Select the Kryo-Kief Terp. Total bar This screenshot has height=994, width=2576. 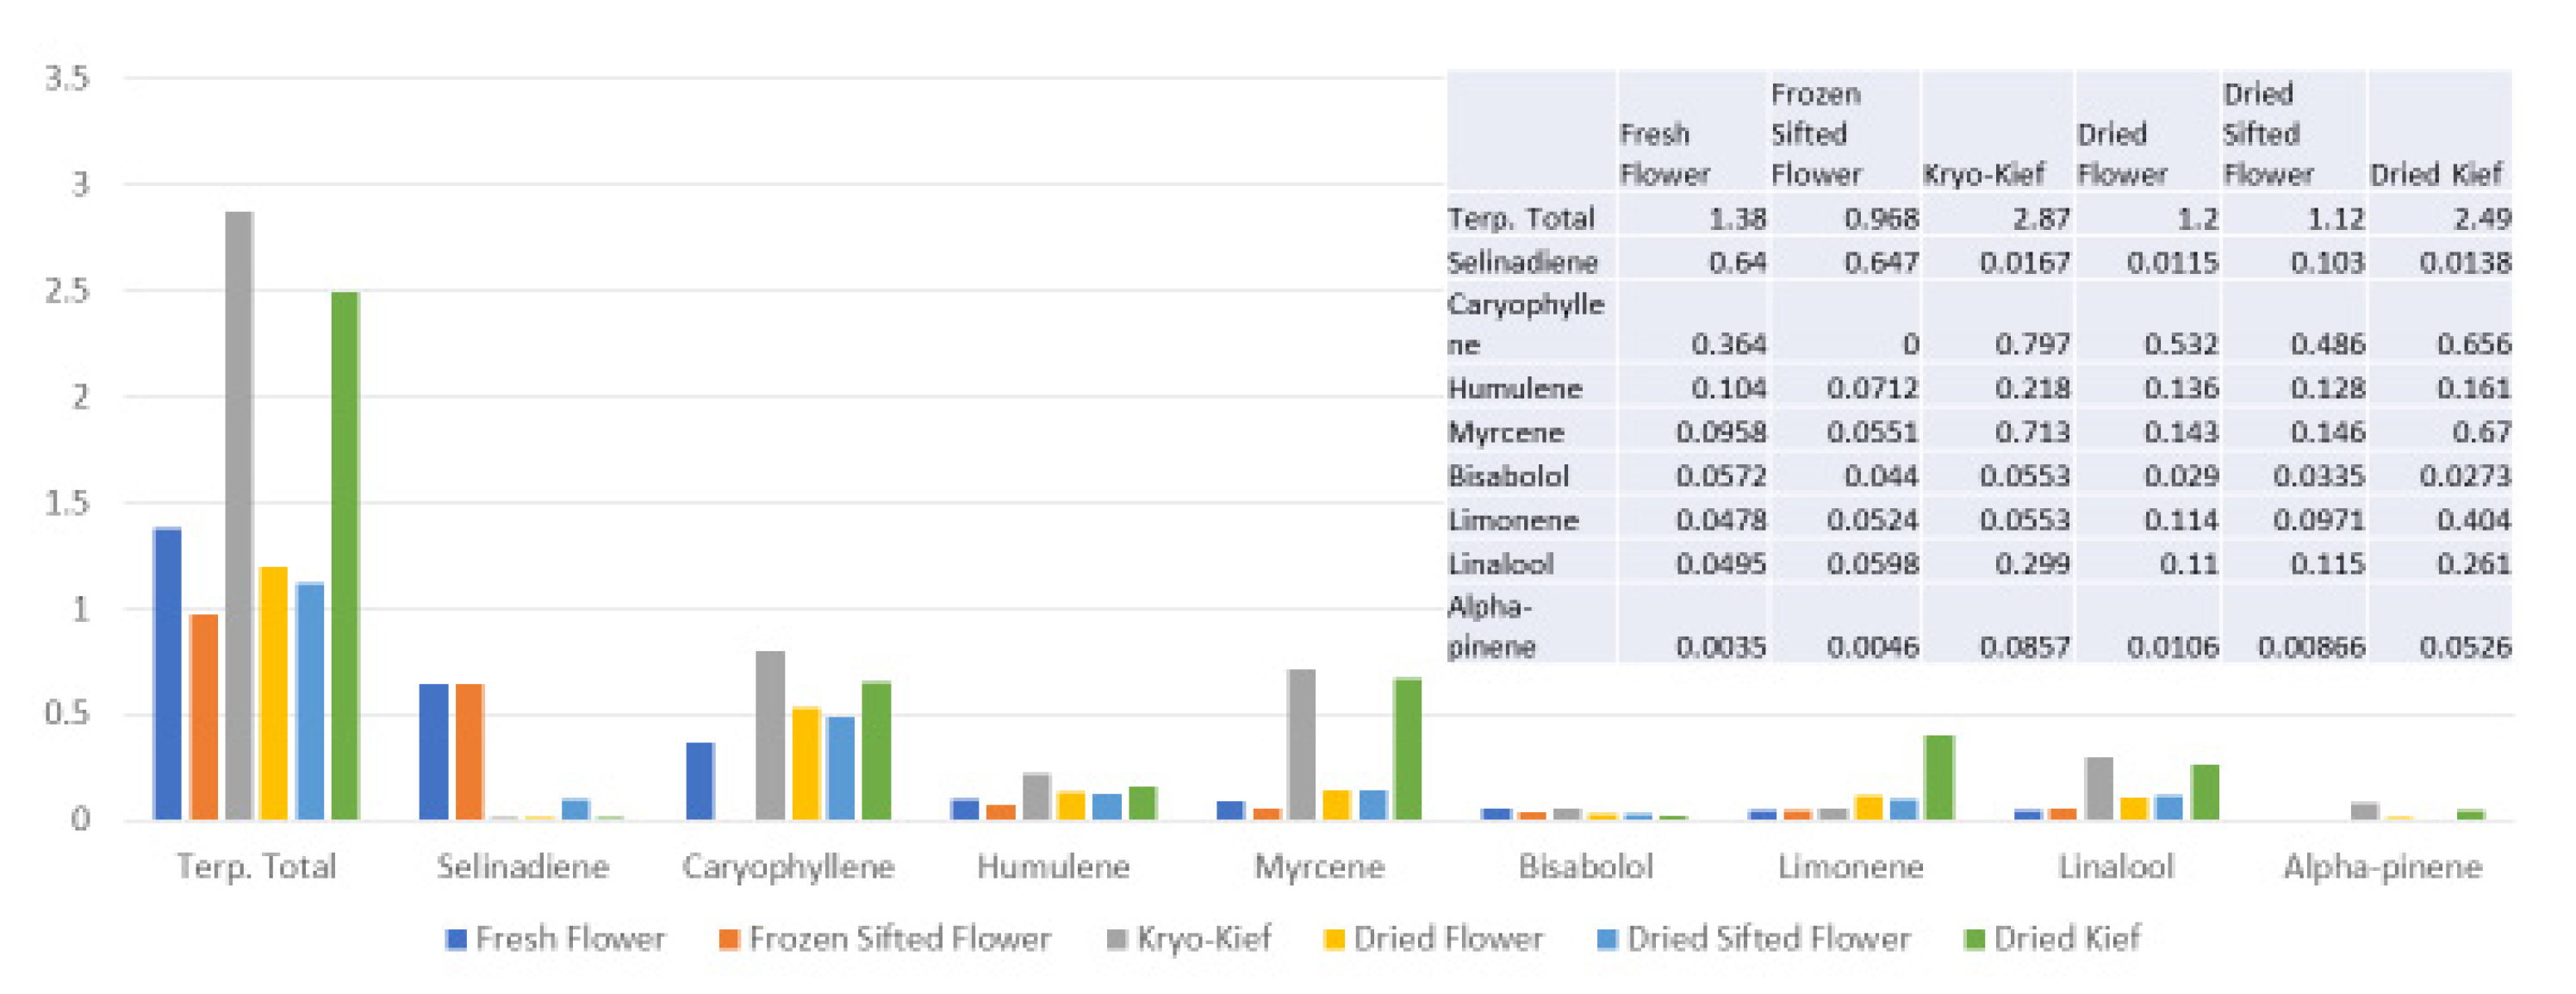(x=239, y=515)
